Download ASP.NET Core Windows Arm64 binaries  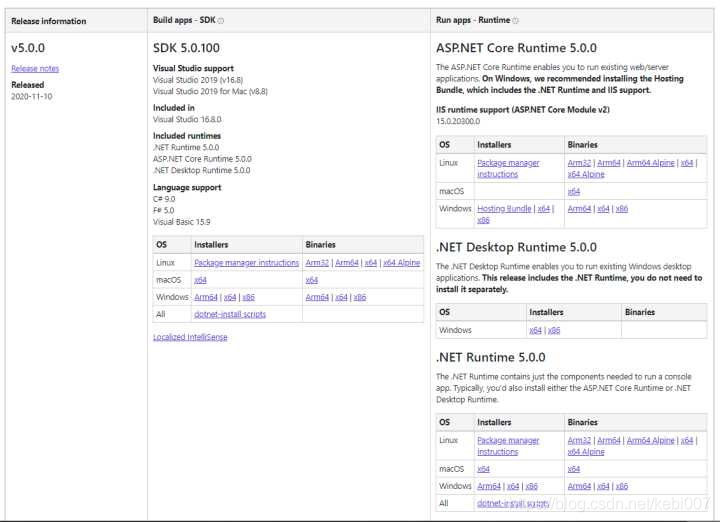pos(579,208)
